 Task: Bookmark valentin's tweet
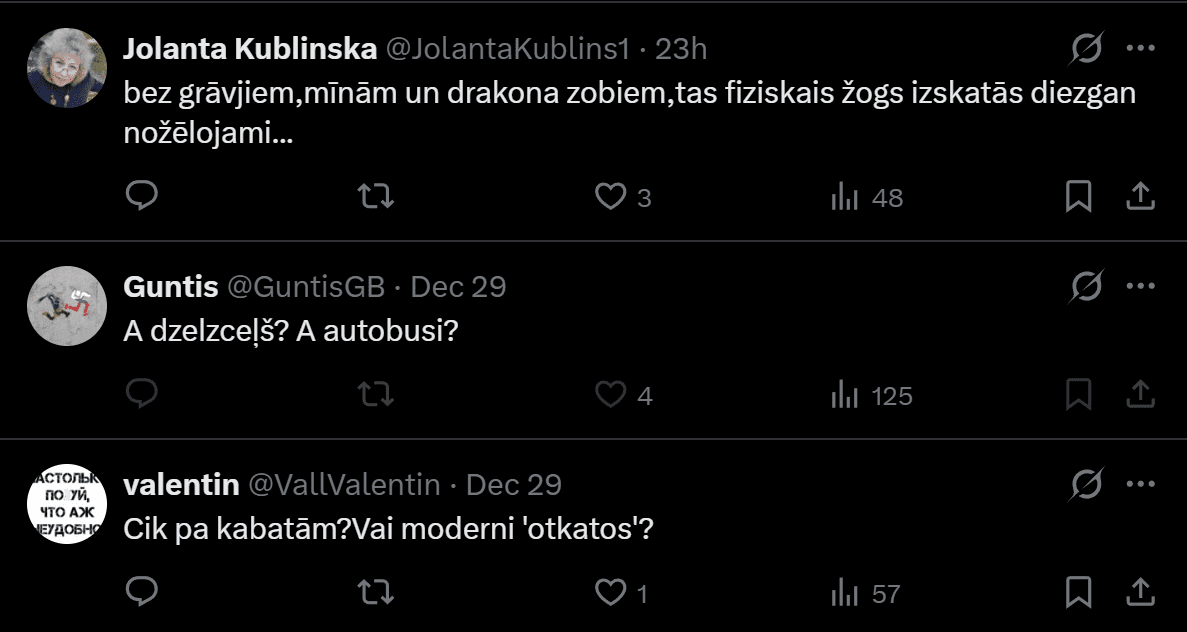click(1078, 593)
